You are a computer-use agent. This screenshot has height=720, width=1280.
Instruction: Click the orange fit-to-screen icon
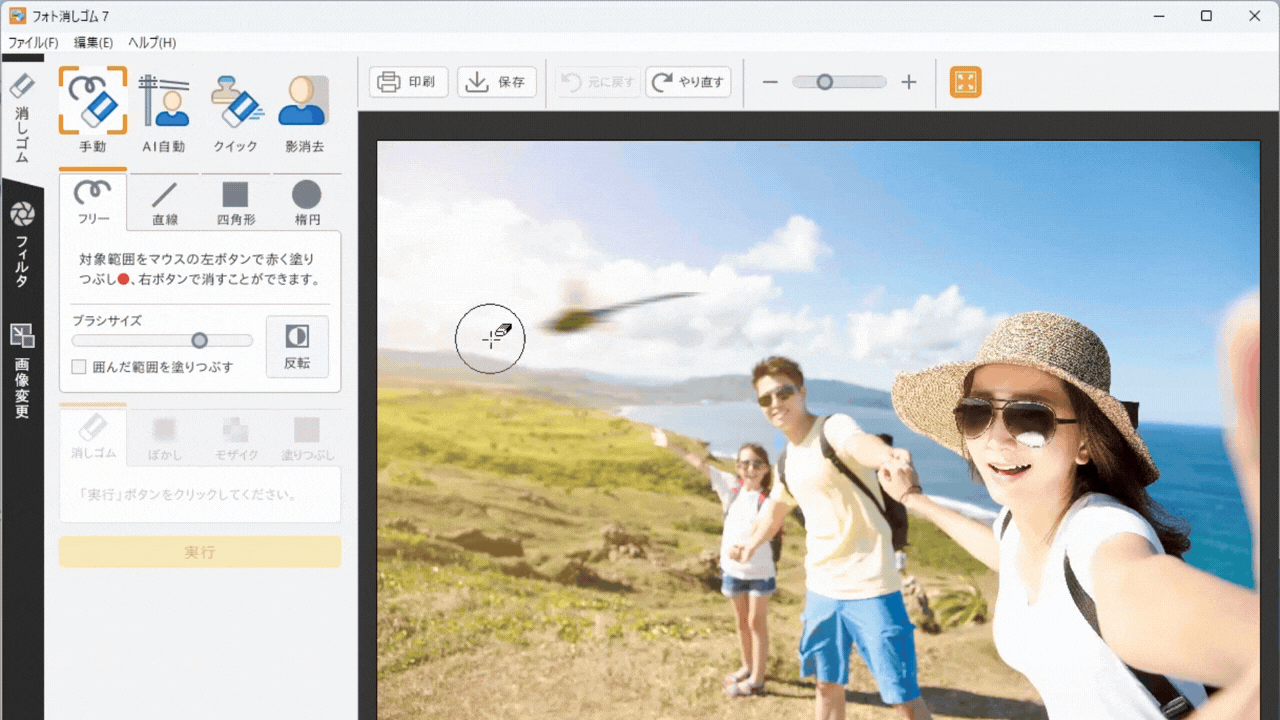(965, 82)
